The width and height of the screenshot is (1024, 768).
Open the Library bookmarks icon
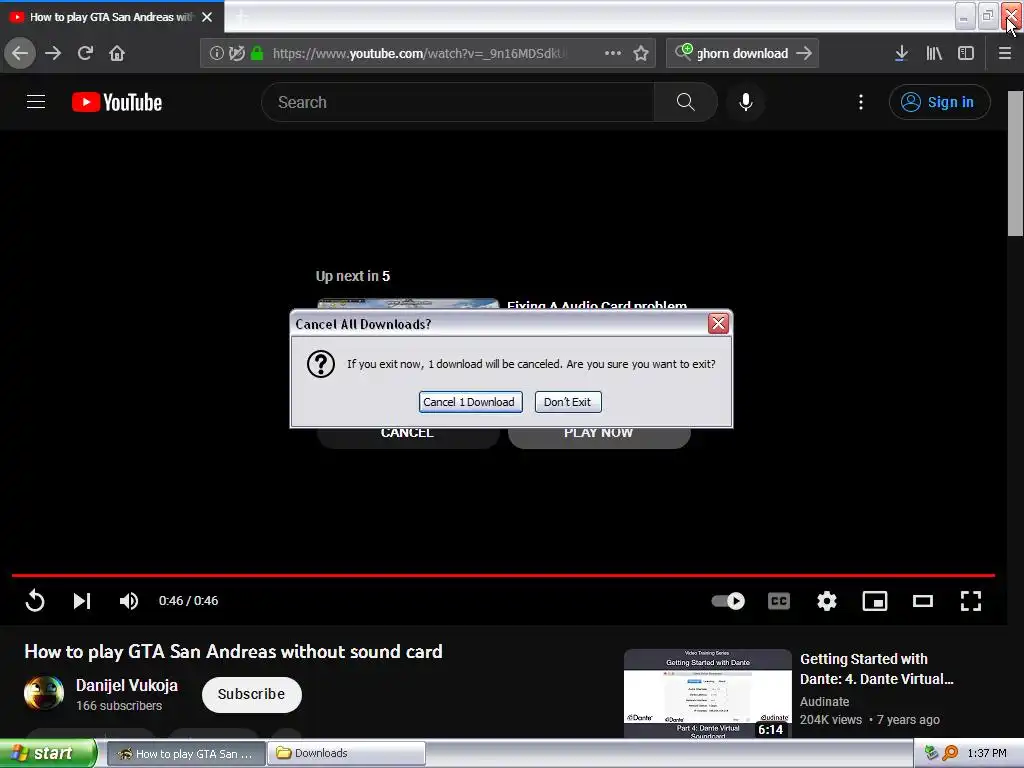click(934, 53)
